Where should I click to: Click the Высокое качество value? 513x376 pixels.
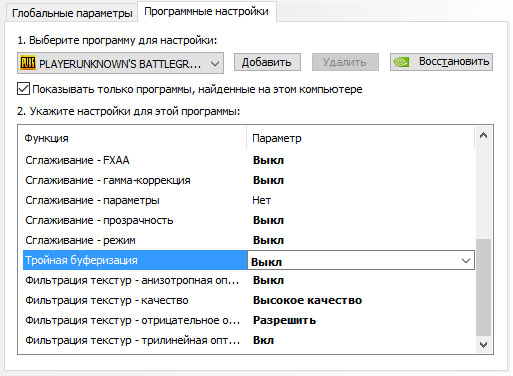307,300
